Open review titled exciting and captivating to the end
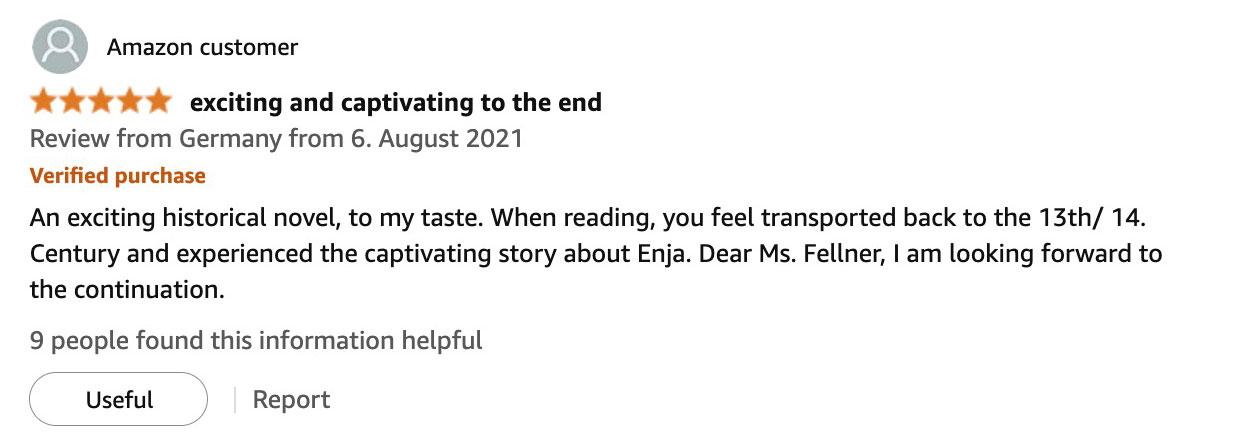The image size is (1234, 445). click(396, 102)
